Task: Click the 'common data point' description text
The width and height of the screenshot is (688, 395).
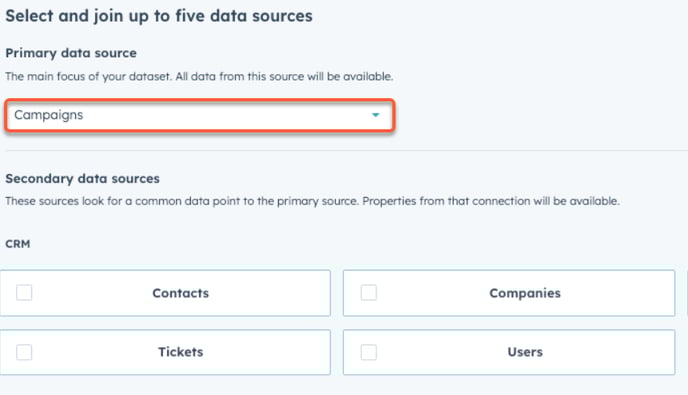Action: (x=312, y=201)
